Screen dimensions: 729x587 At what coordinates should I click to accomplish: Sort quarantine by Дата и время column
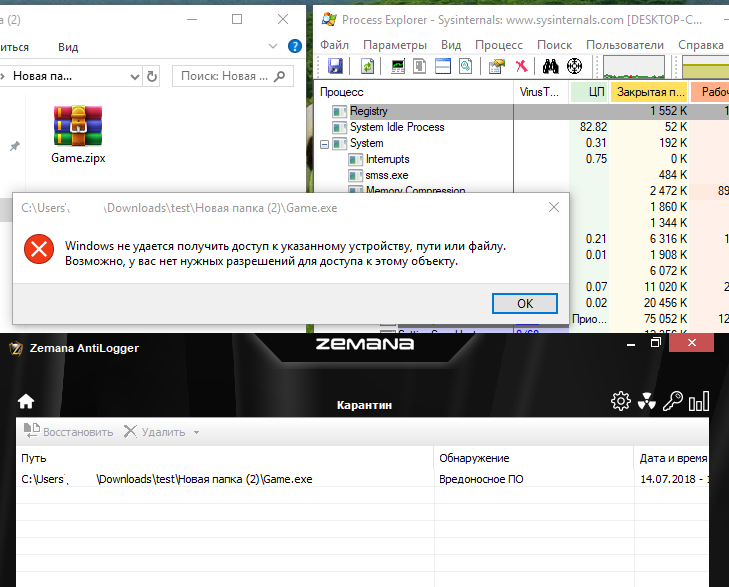(x=673, y=458)
